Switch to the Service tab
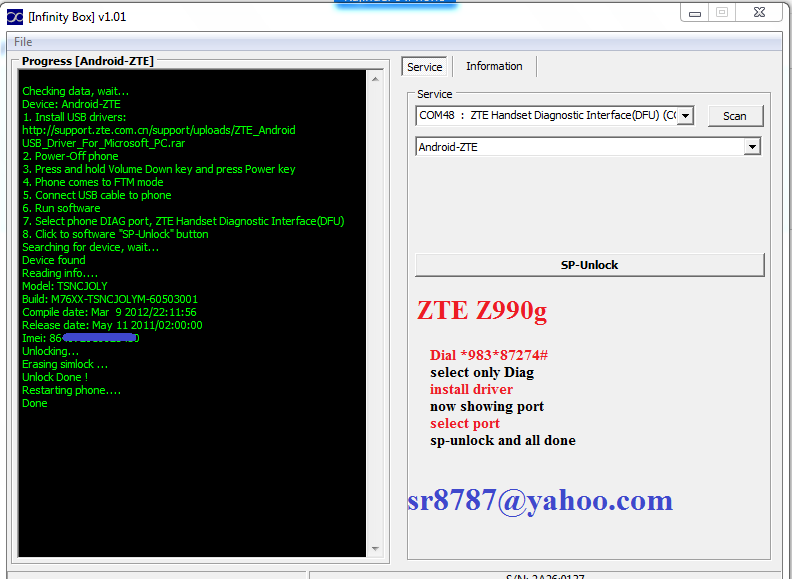 point(424,67)
